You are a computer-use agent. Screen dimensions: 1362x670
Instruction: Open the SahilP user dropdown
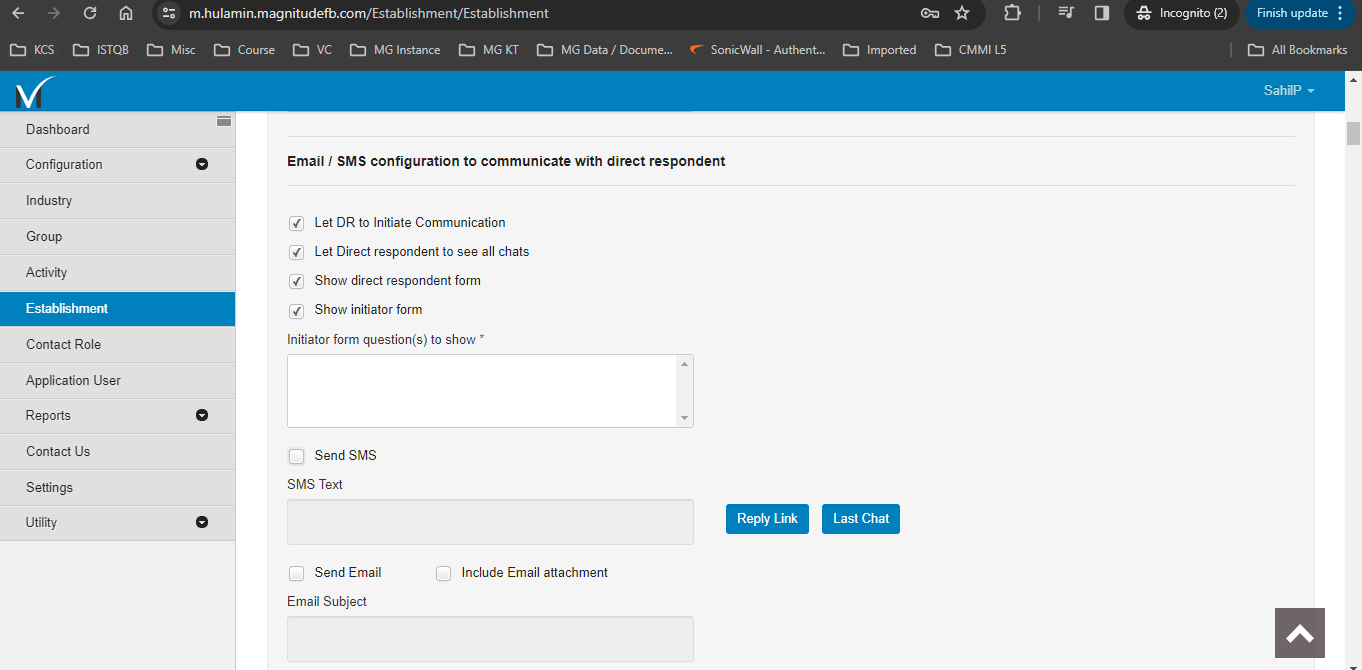(1288, 91)
